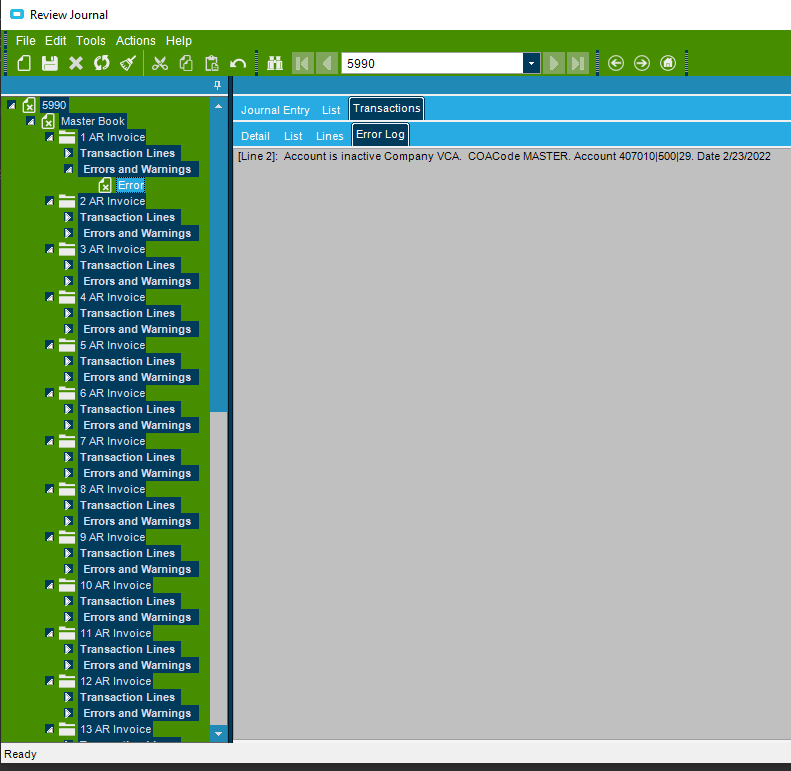Click the Paste clipboard icon
The height and width of the screenshot is (771, 791).
tap(212, 64)
